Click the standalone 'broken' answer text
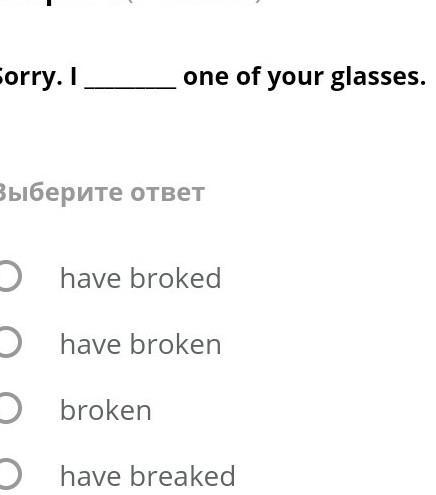Viewport: 436px width, 495px height. coord(106,410)
